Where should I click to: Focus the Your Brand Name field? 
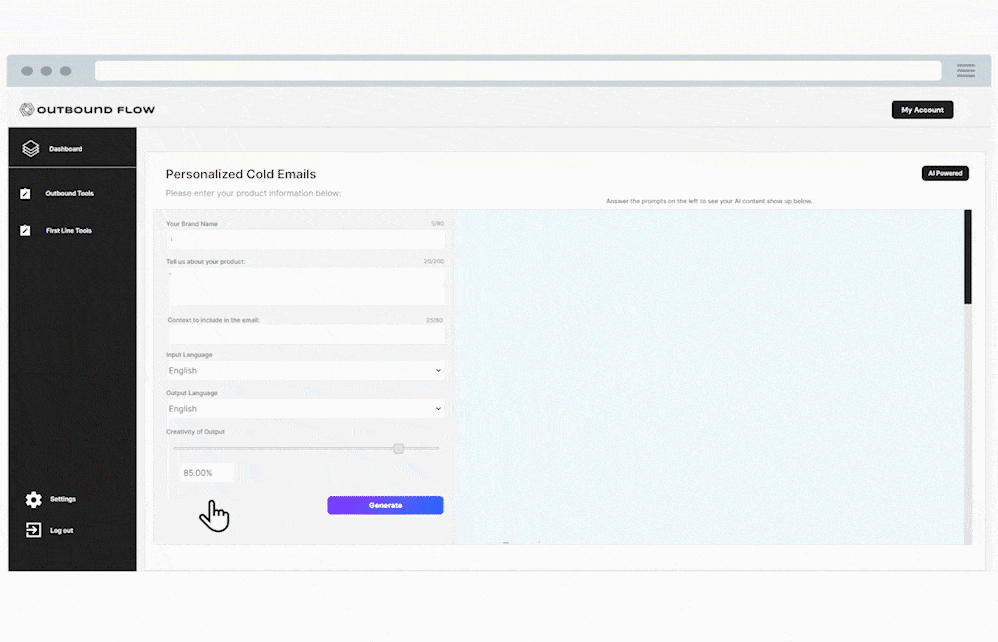pyautogui.click(x=305, y=240)
